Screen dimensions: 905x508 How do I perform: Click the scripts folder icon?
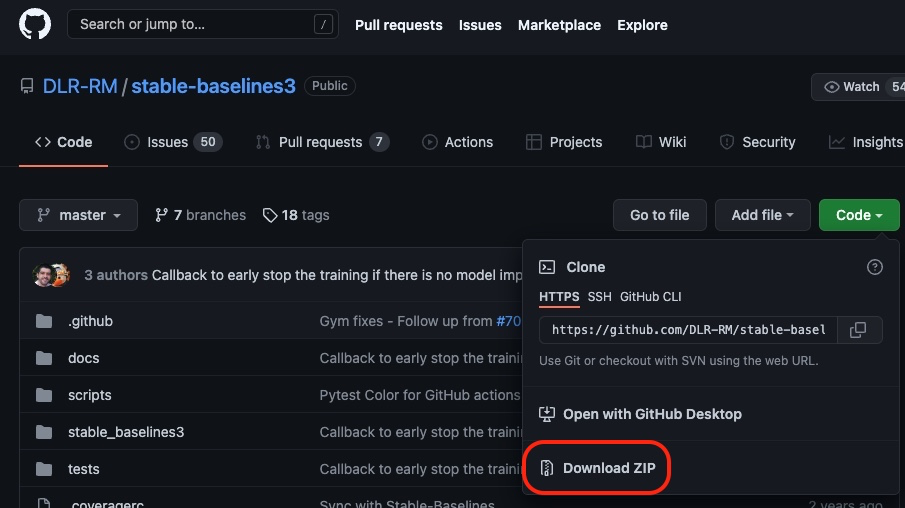pyautogui.click(x=44, y=395)
